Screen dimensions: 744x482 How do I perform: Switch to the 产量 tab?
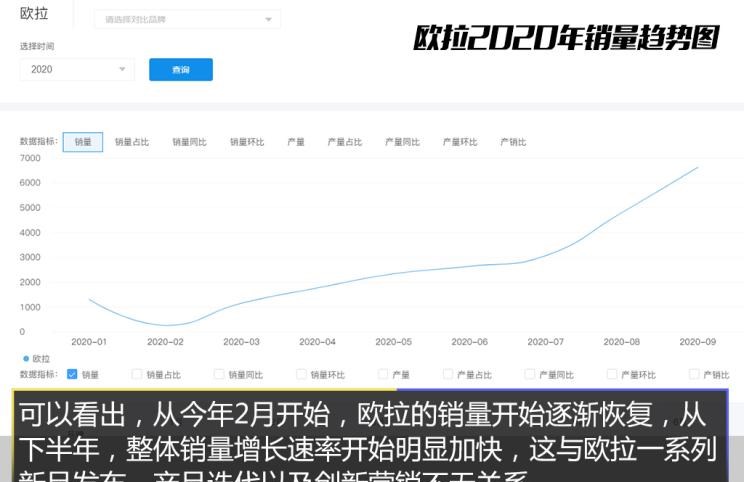[296, 142]
